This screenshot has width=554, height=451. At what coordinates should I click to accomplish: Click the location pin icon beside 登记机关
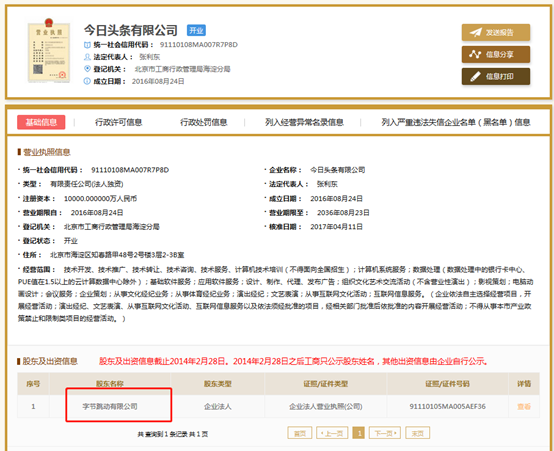87,69
